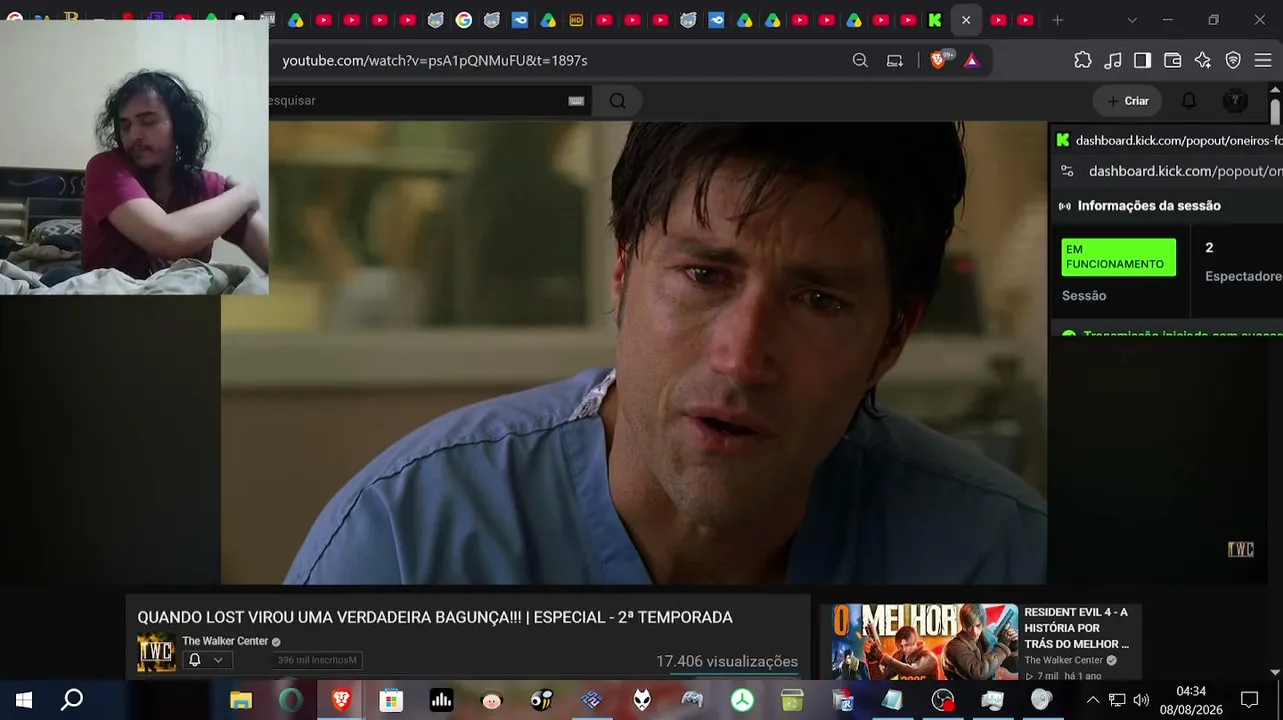Close the active browser tab
The height and width of the screenshot is (720, 1283).
[966, 20]
